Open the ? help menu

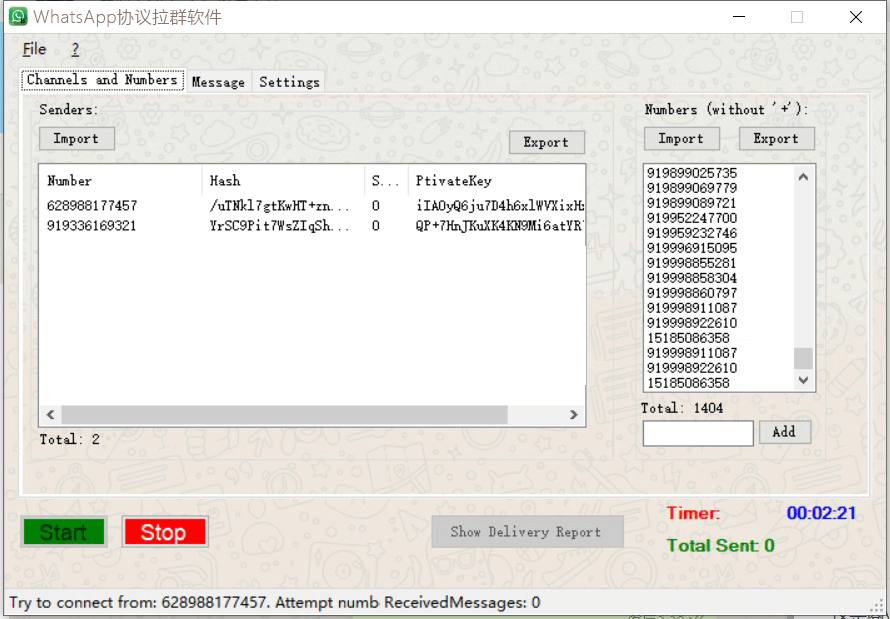[x=75, y=49]
